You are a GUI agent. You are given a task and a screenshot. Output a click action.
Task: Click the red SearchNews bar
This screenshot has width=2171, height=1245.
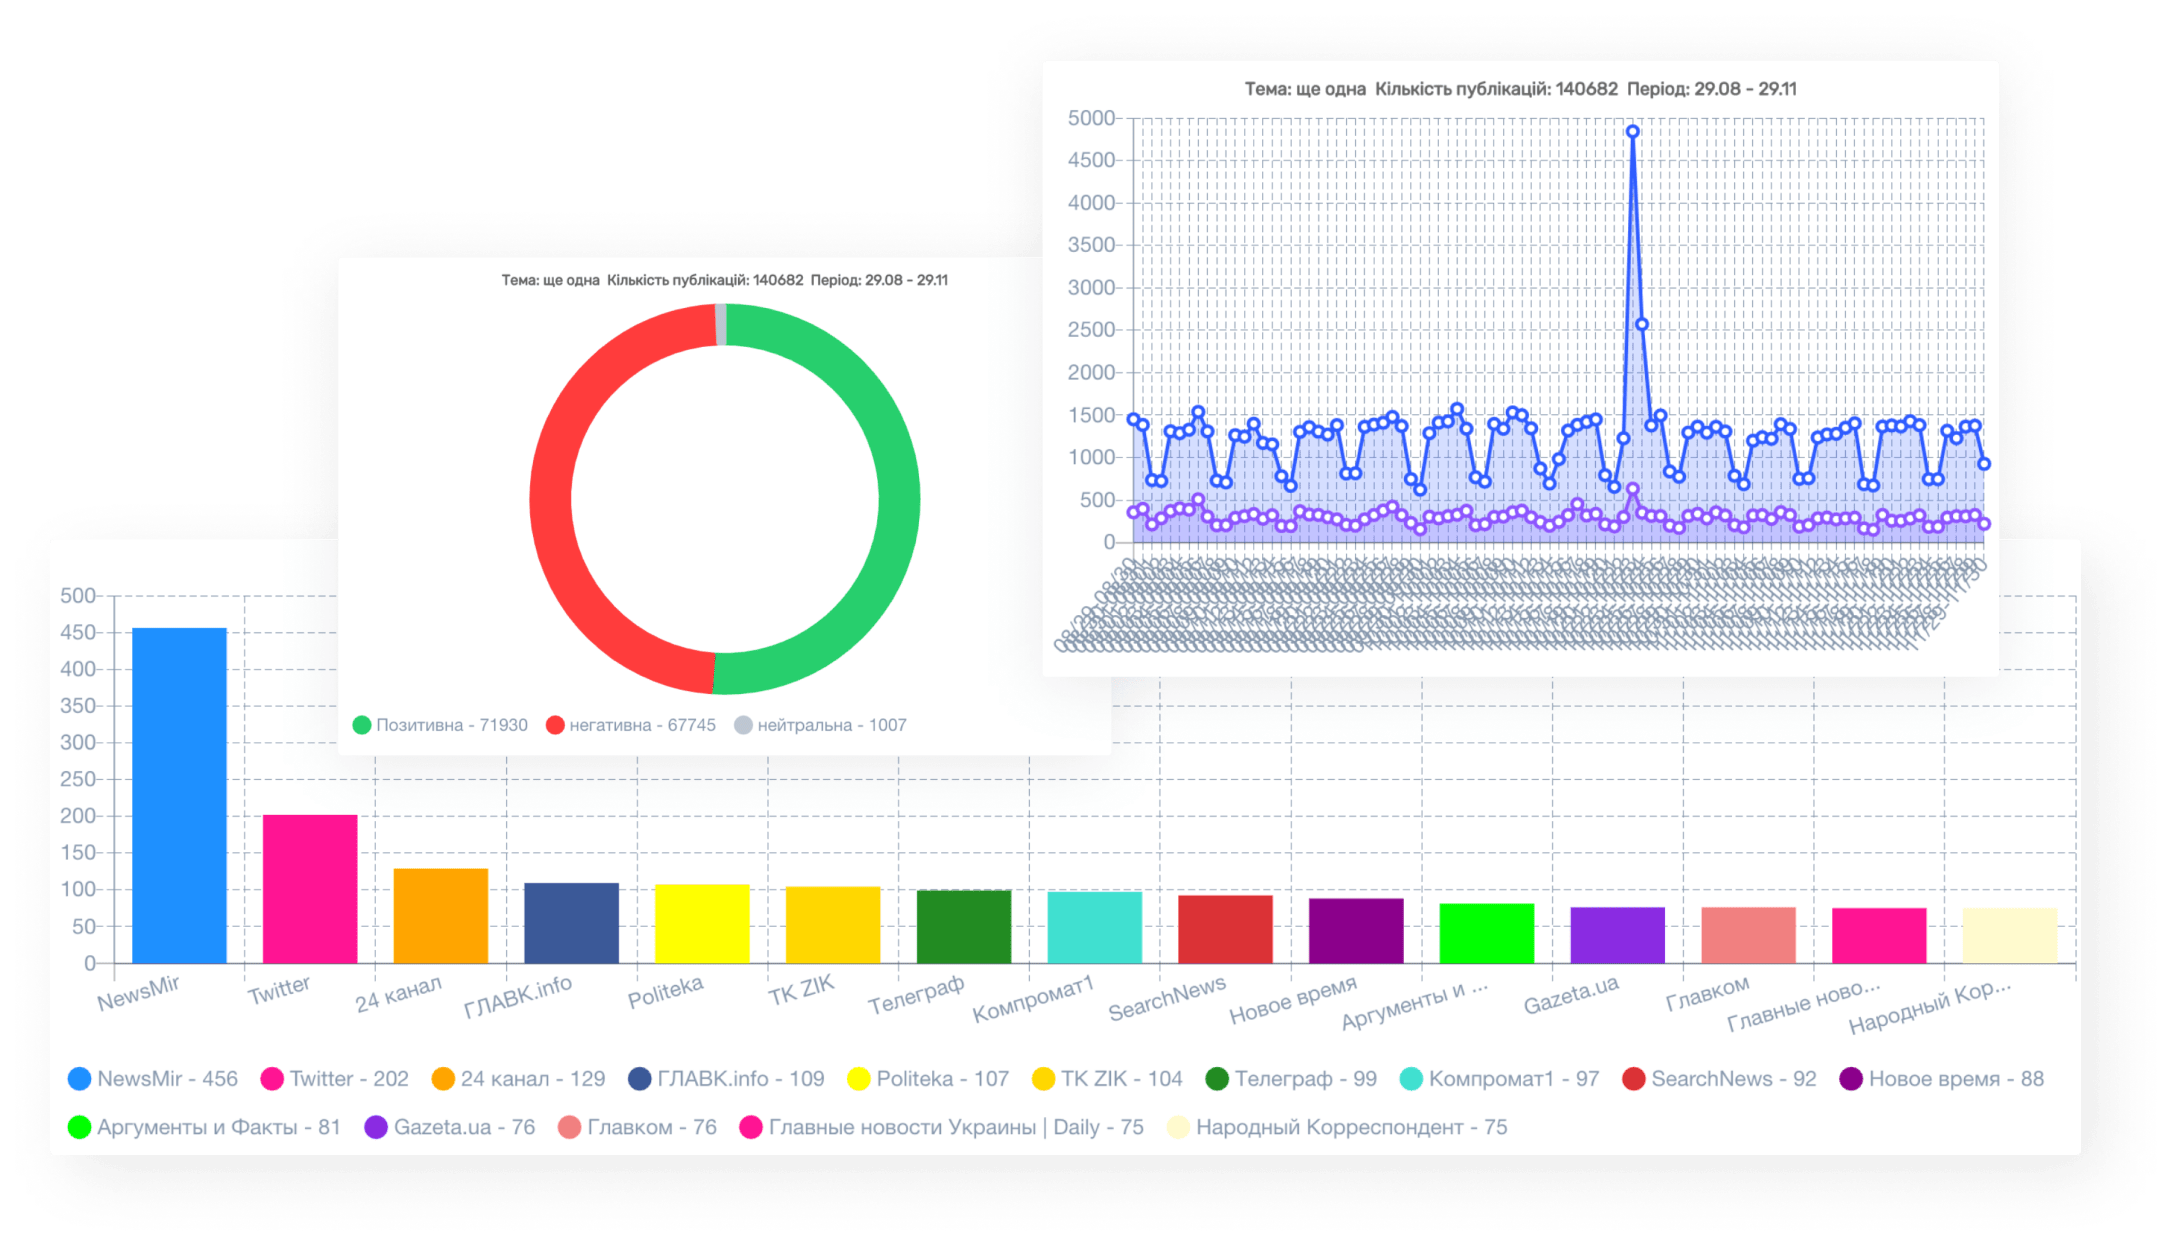click(1226, 930)
